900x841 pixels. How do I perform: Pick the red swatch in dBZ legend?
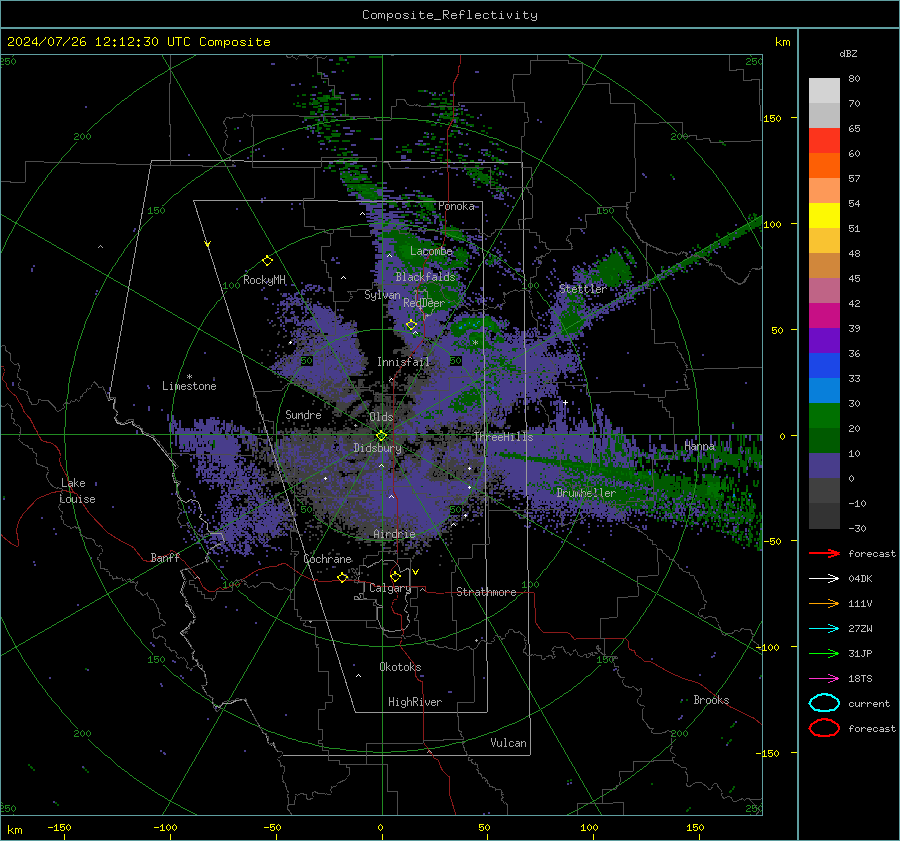pos(824,140)
